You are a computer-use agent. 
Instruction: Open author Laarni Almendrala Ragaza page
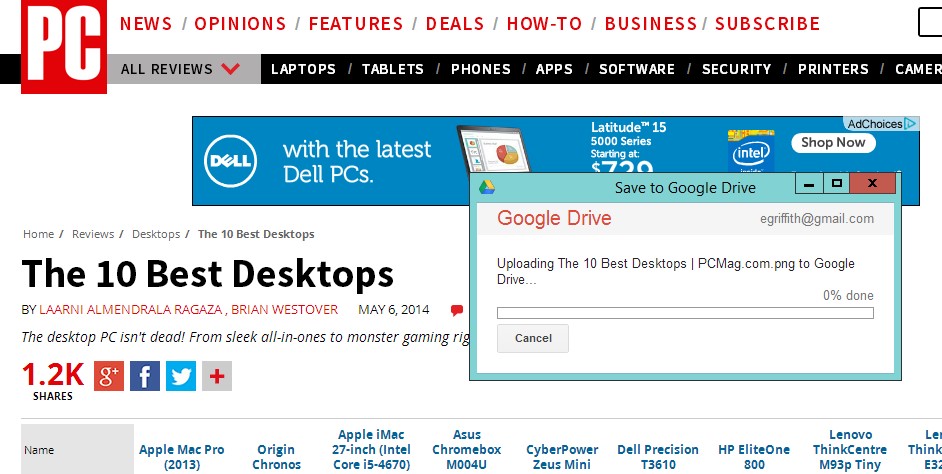[x=130, y=310]
